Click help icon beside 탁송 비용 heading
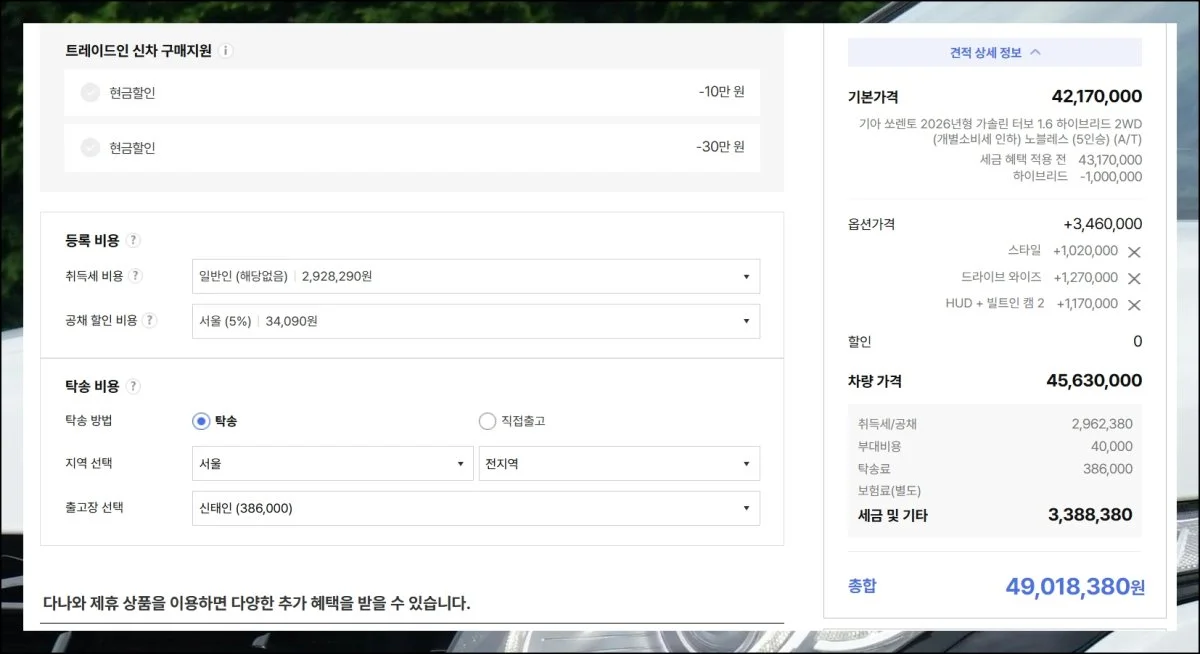The width and height of the screenshot is (1200, 654). pos(134,387)
